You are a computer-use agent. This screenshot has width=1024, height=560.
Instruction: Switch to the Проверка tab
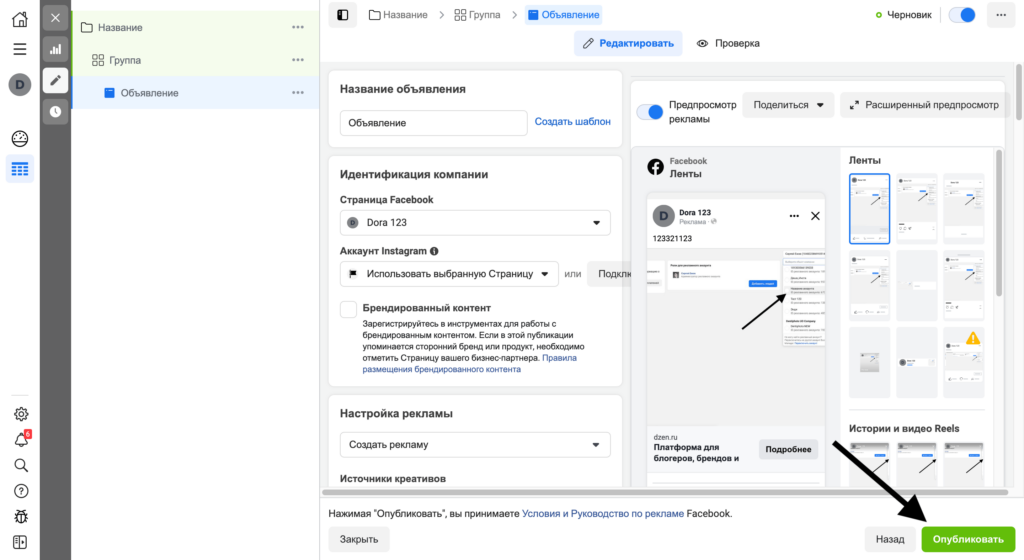tap(728, 43)
